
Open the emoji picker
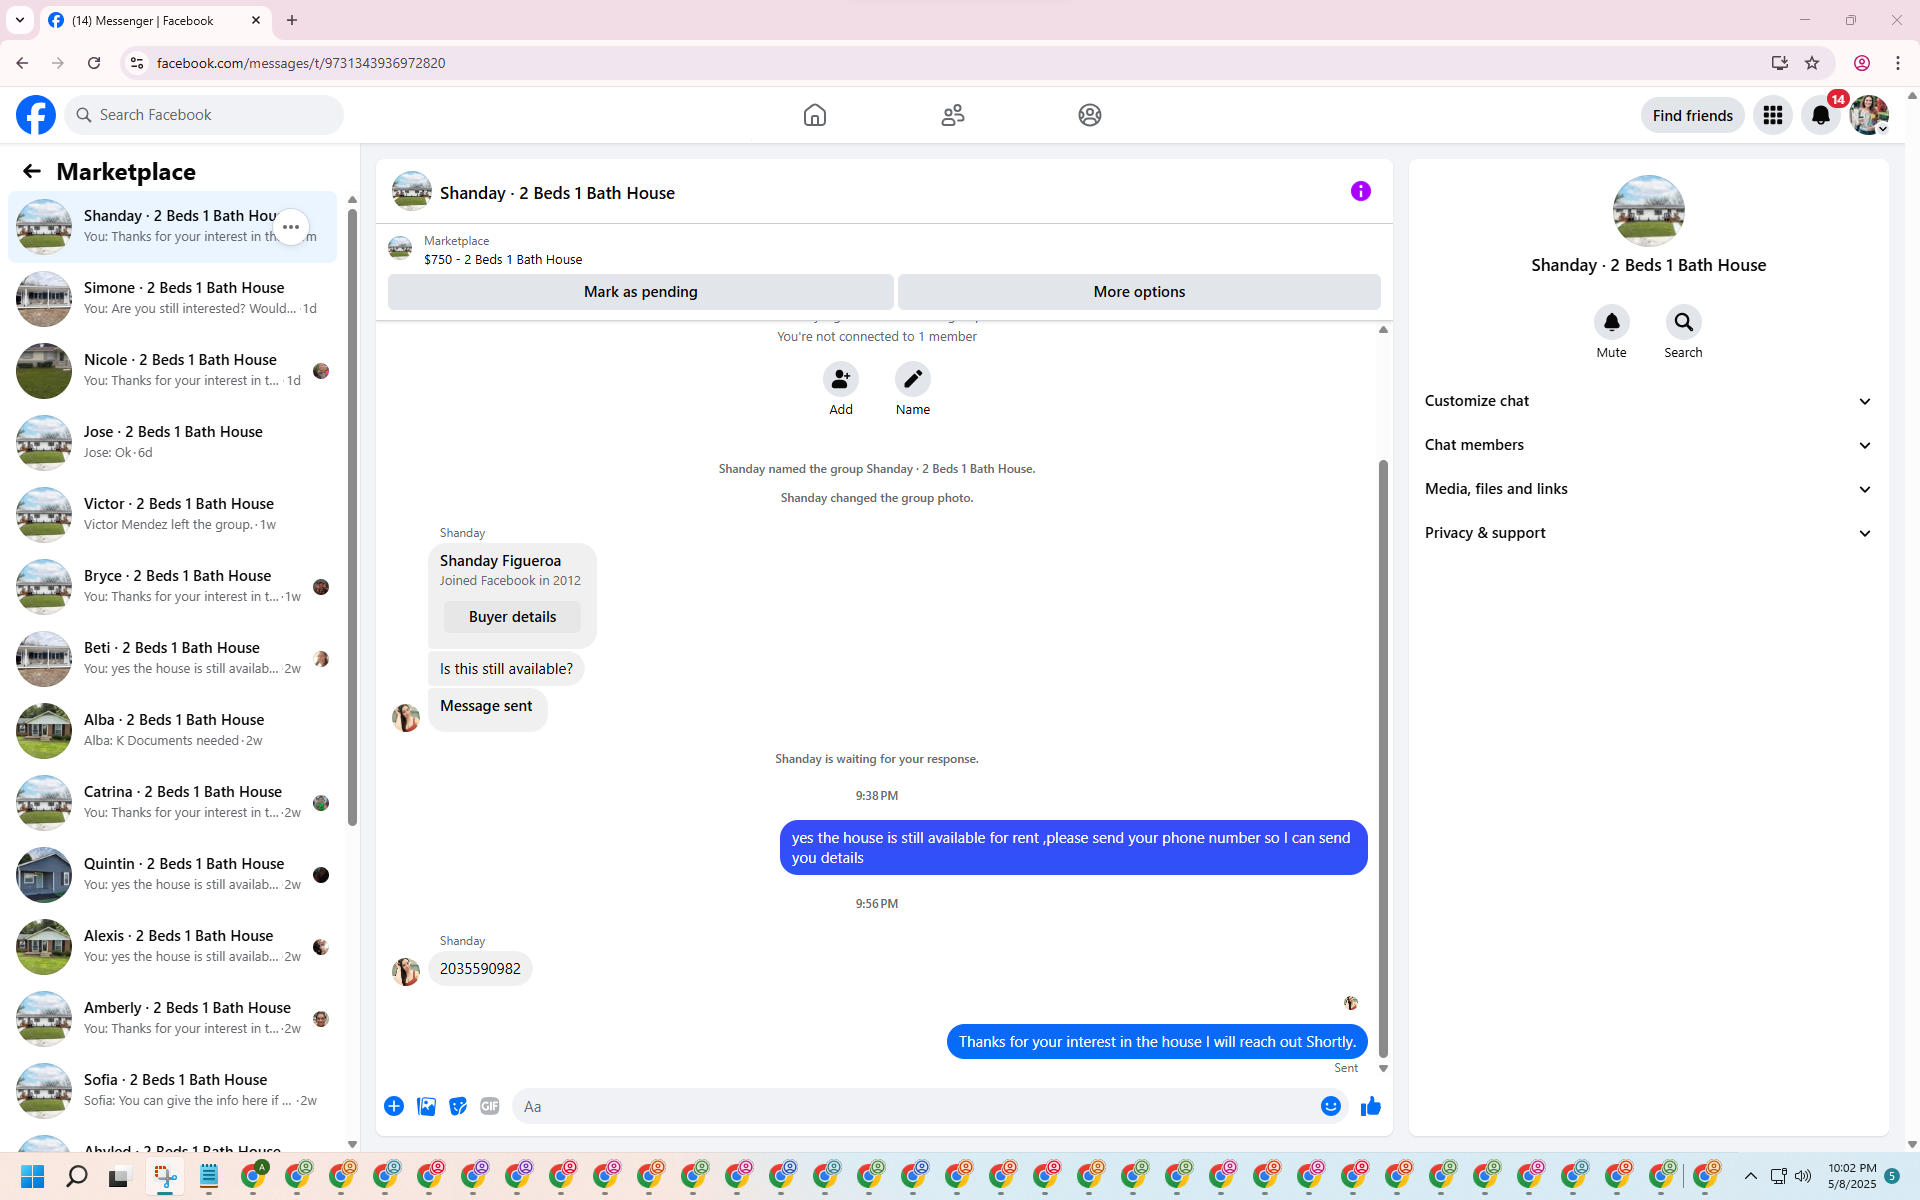tap(1330, 1106)
